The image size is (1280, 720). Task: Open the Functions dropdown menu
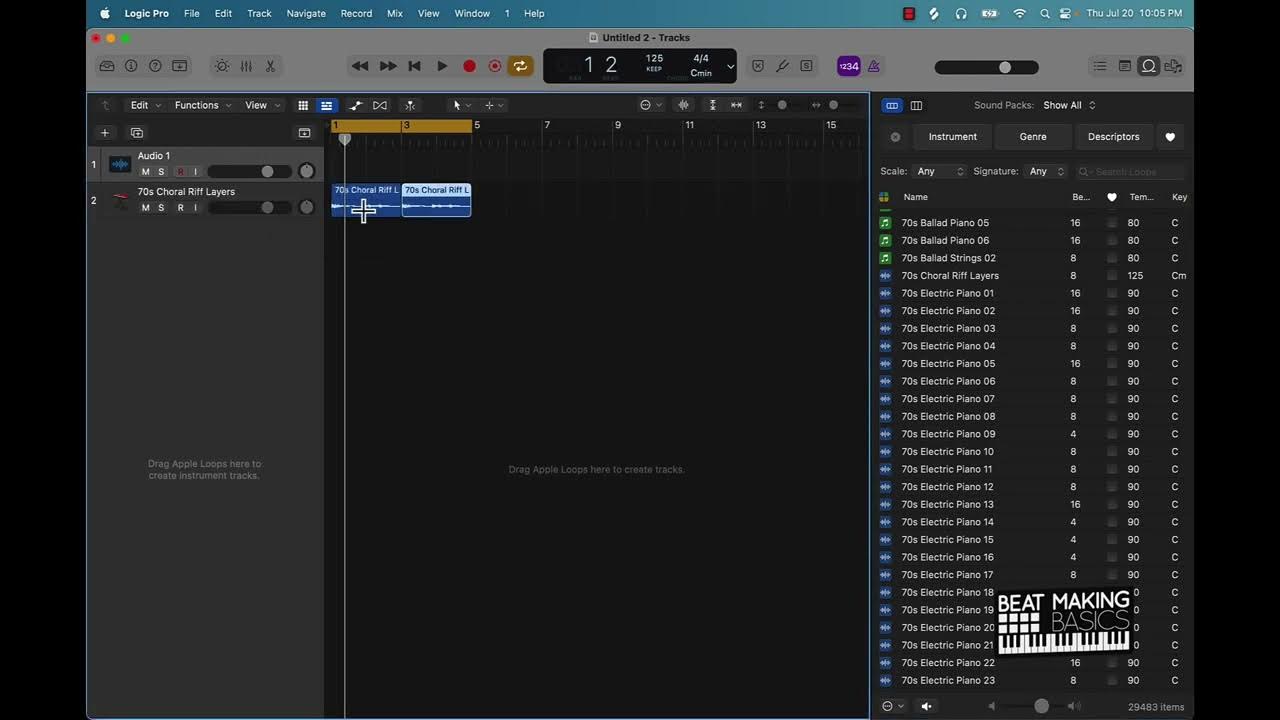[203, 105]
